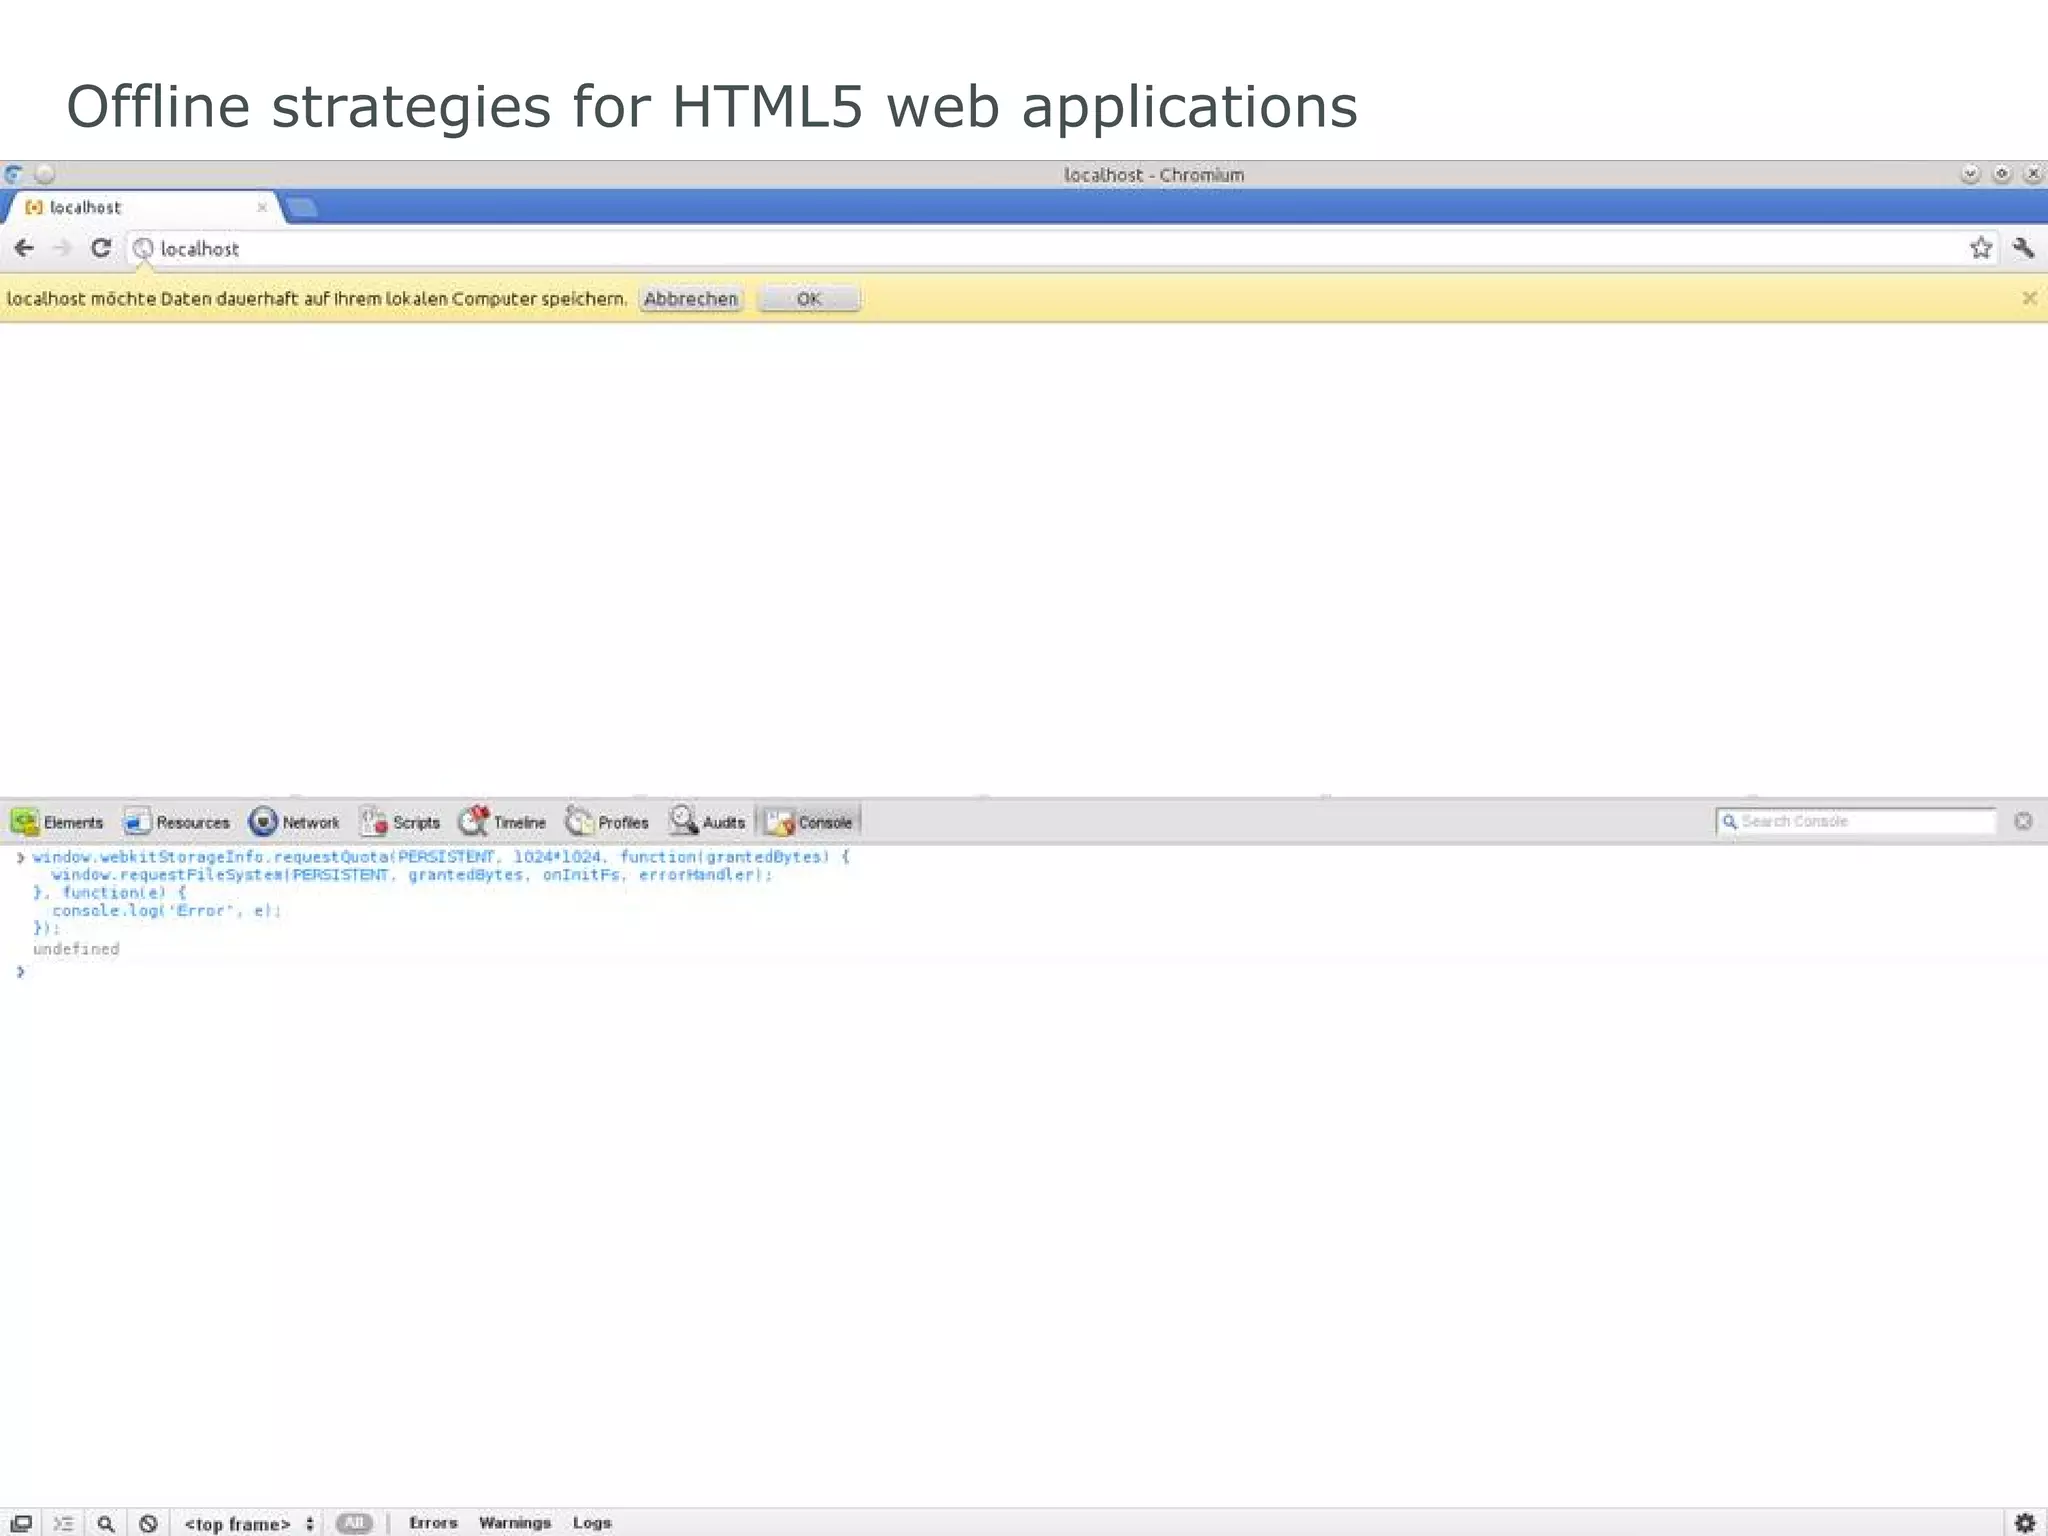
Task: Bookmark page with the star icon
Action: [1981, 248]
